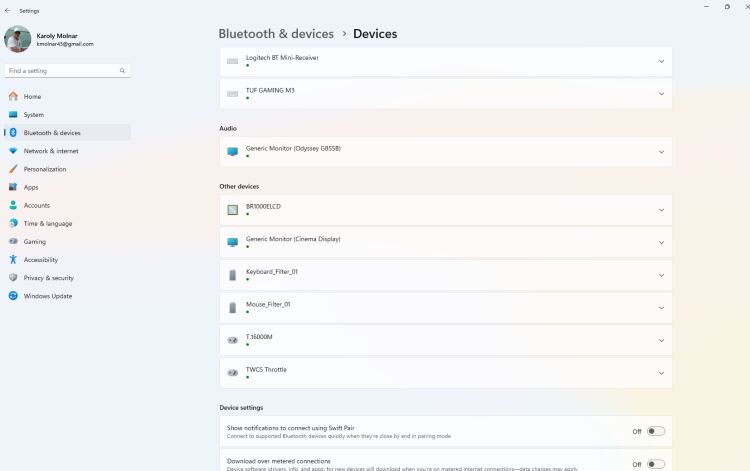Click the Accessibility figure icon
This screenshot has height=471, width=750.
(x=13, y=260)
